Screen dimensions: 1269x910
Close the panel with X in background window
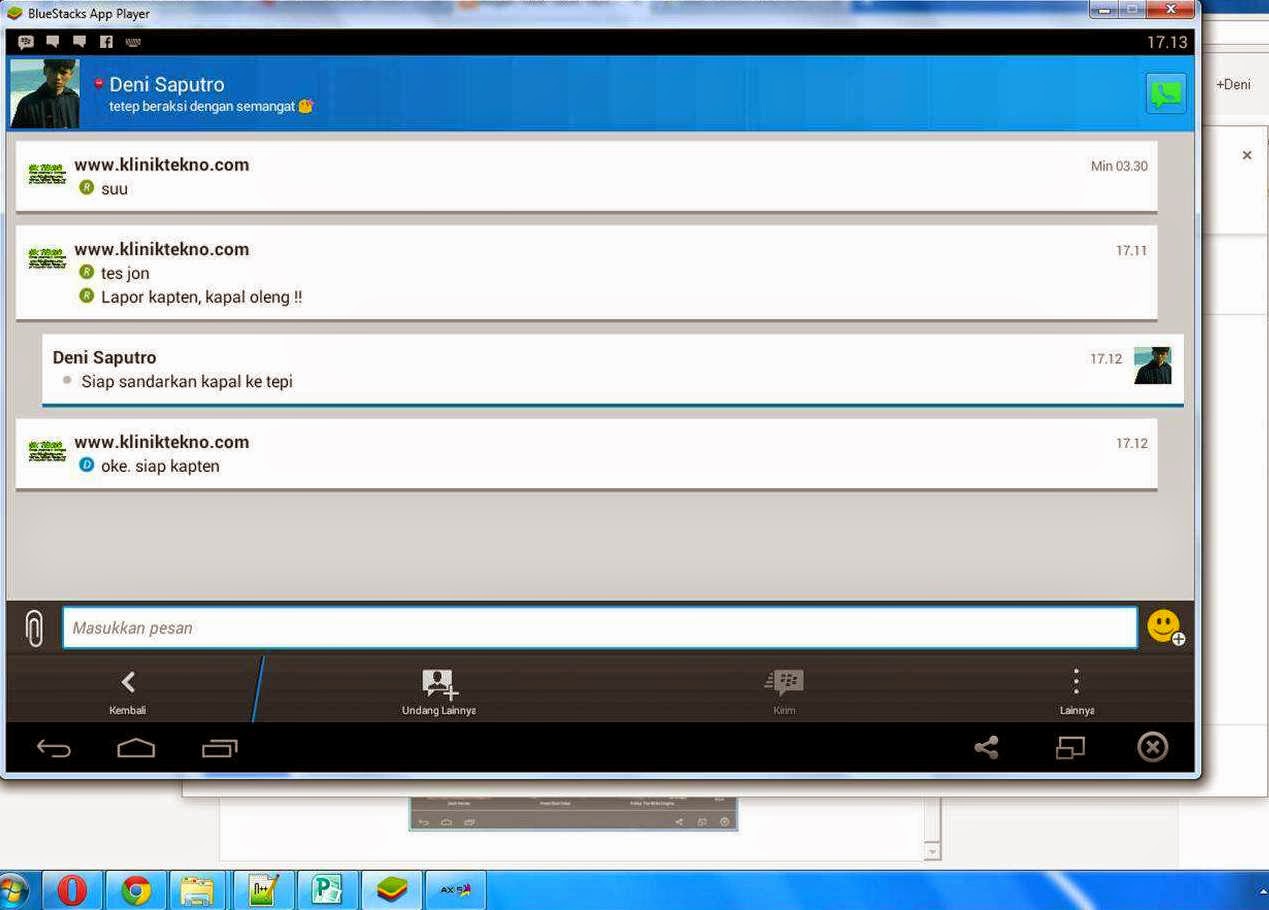pyautogui.click(x=1247, y=155)
